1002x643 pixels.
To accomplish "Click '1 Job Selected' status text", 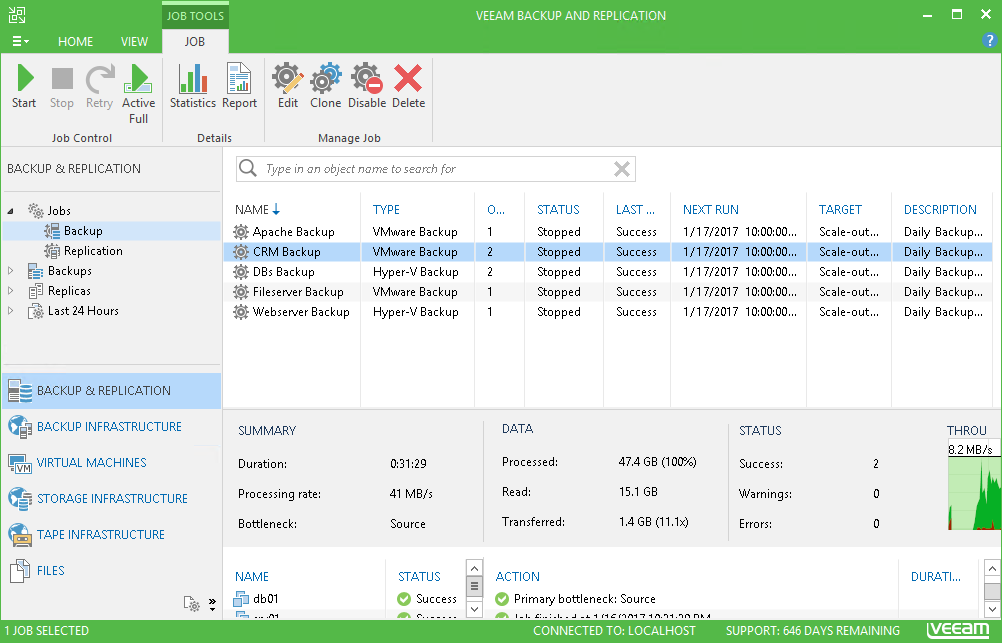I will tap(47, 631).
